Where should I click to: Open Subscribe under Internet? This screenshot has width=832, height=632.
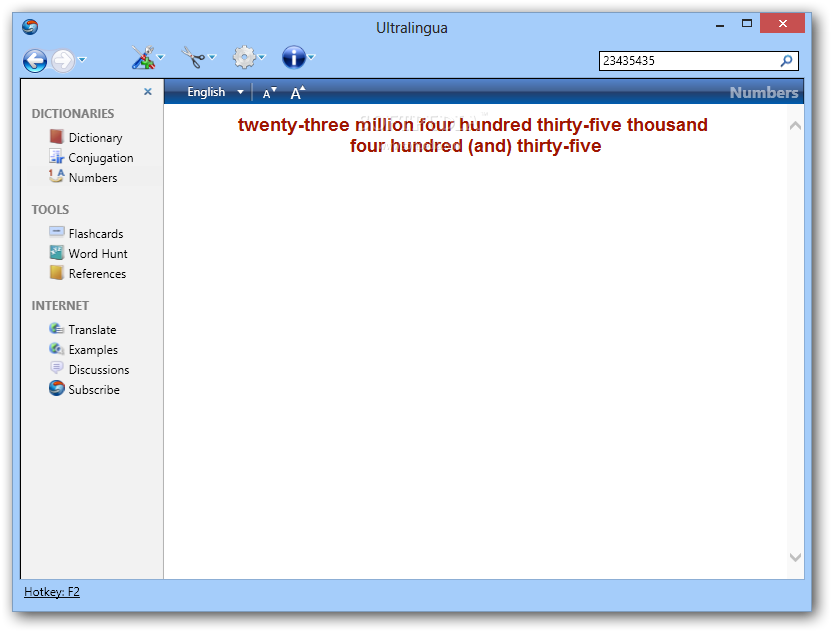[94, 390]
